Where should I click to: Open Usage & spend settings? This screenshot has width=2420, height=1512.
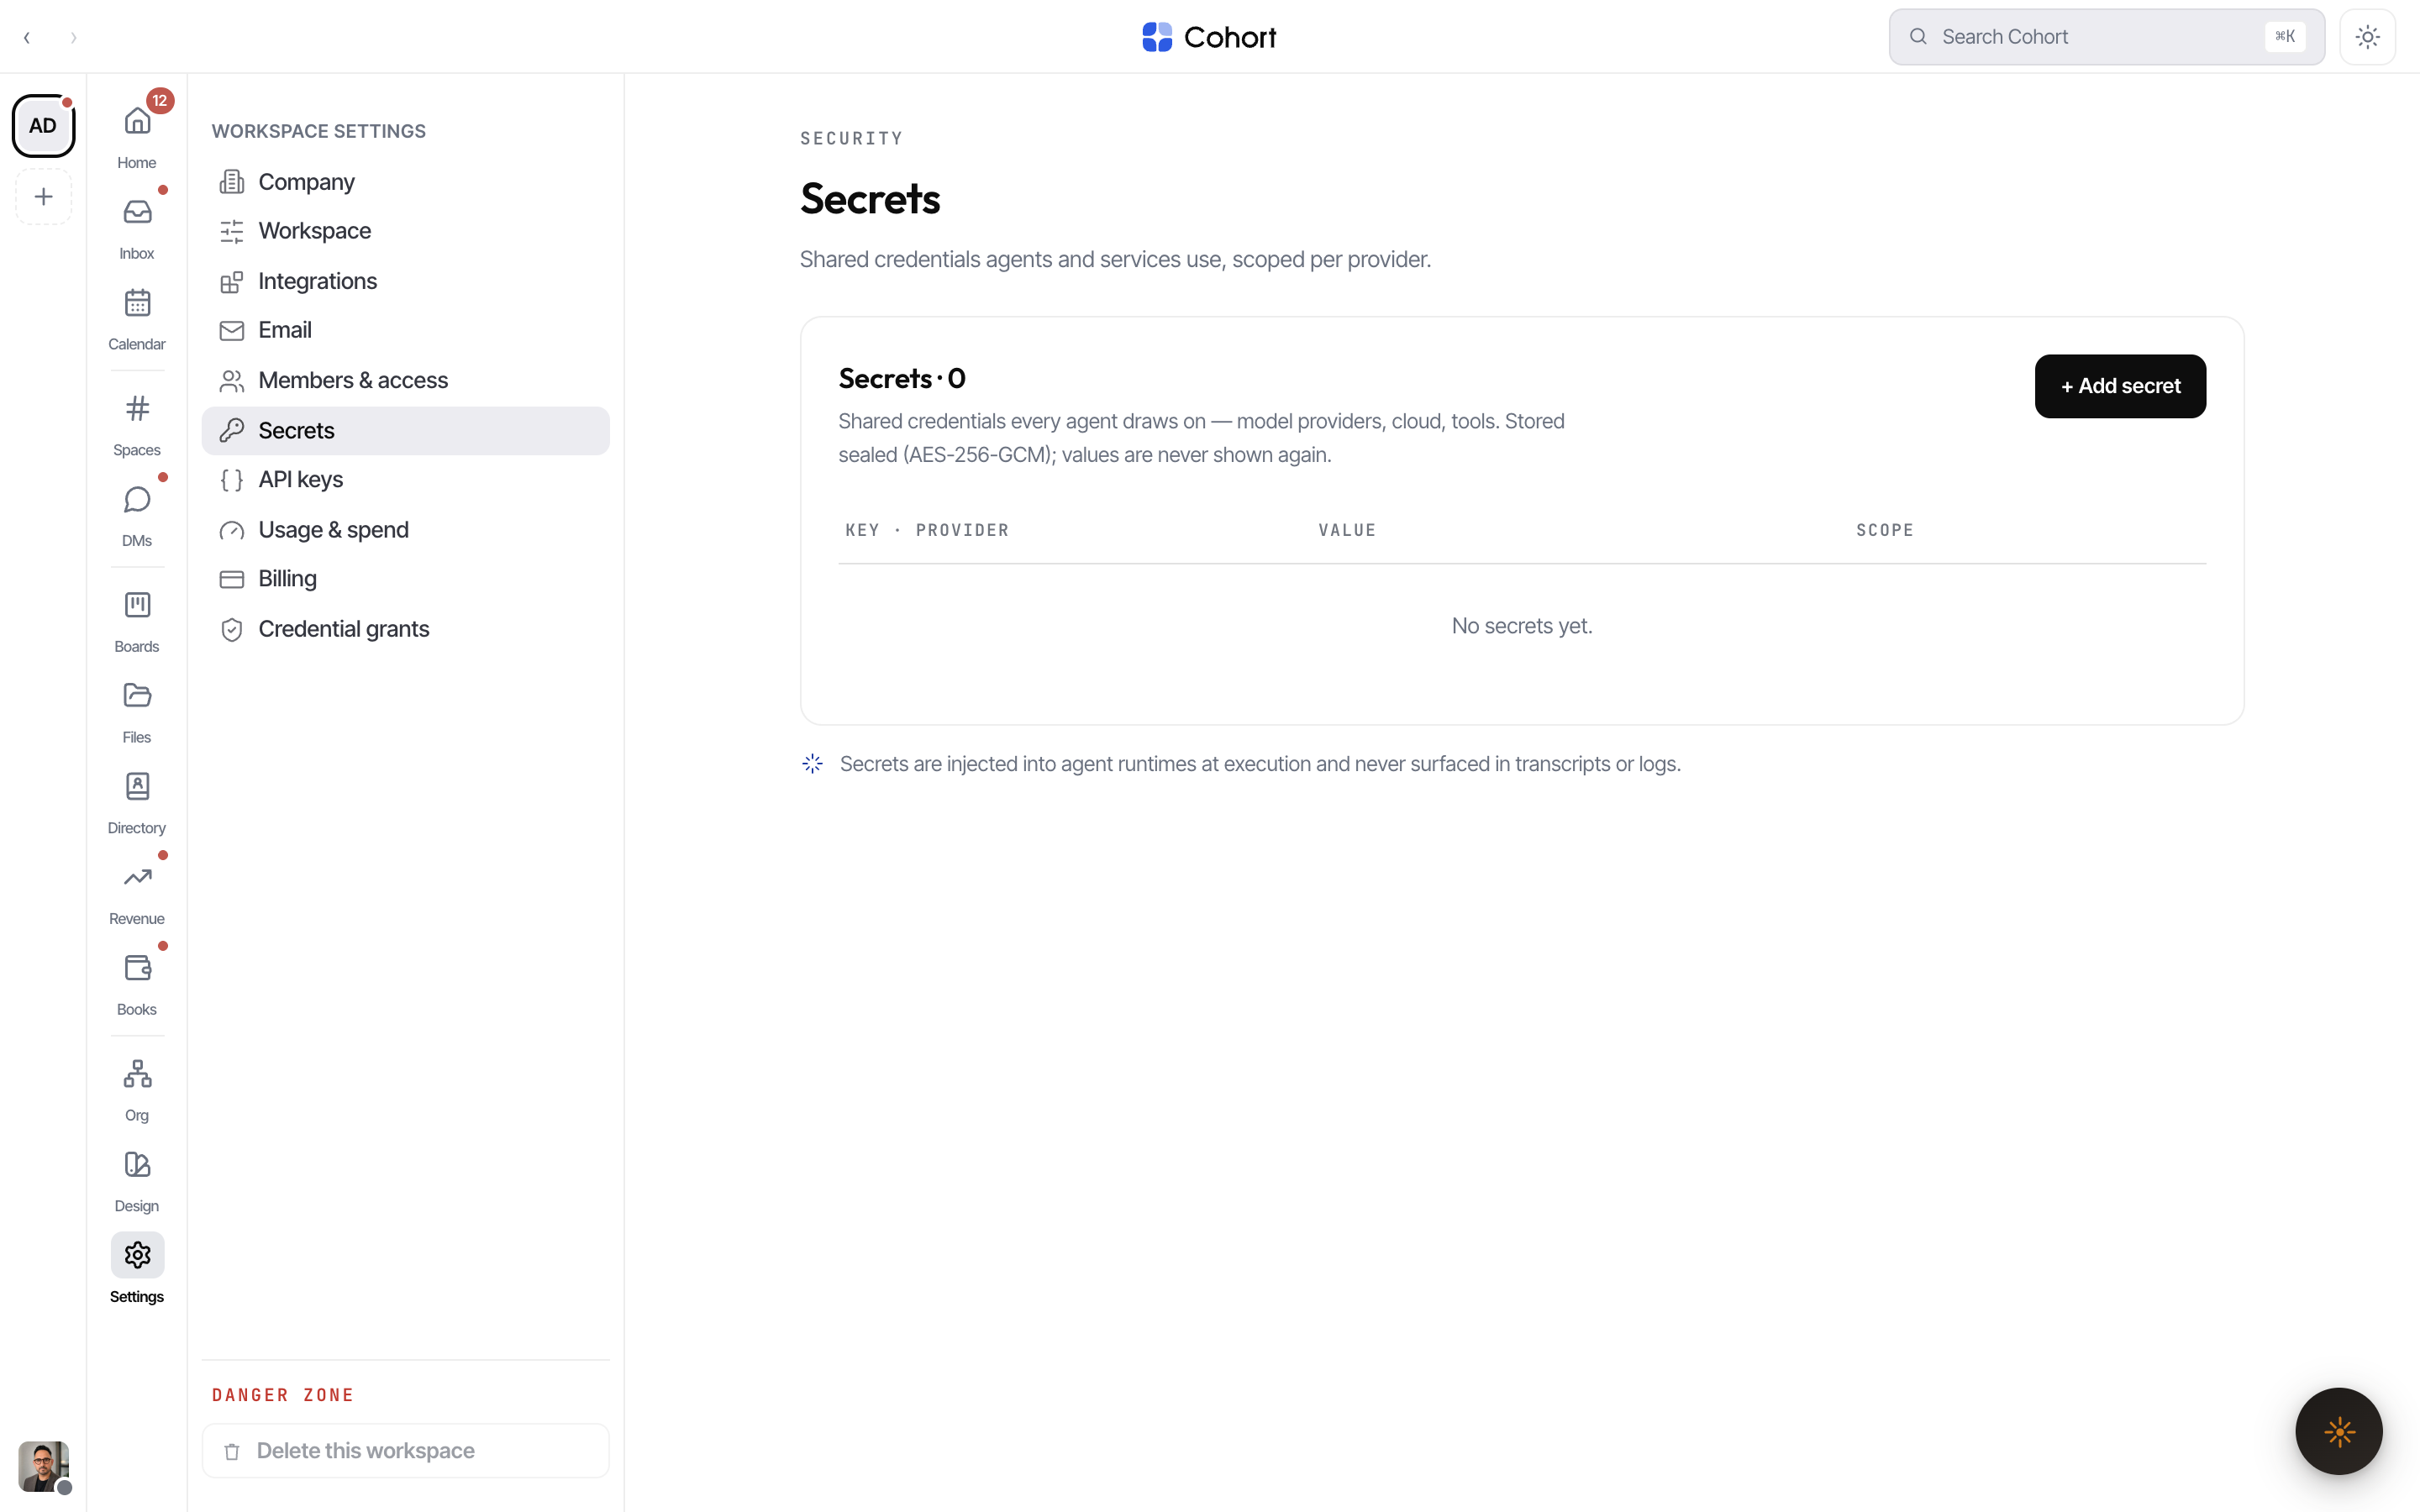coord(405,530)
